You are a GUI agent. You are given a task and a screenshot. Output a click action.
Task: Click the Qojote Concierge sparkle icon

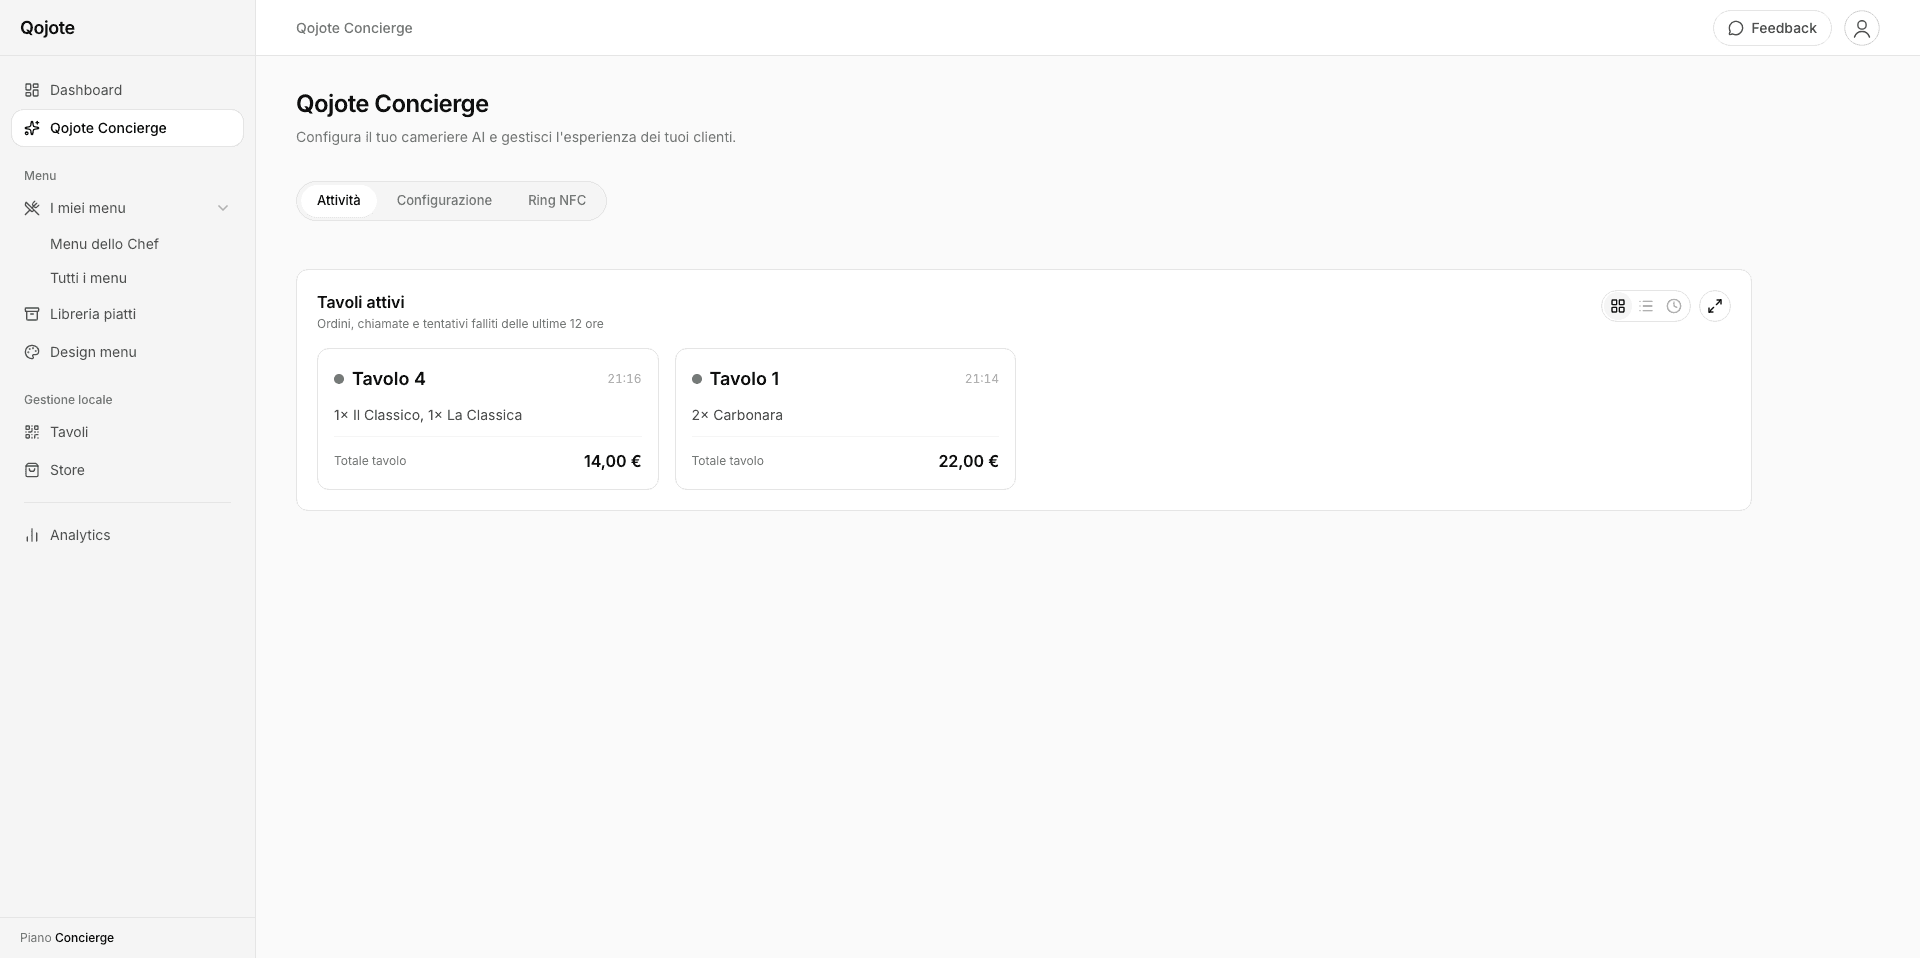(x=32, y=128)
